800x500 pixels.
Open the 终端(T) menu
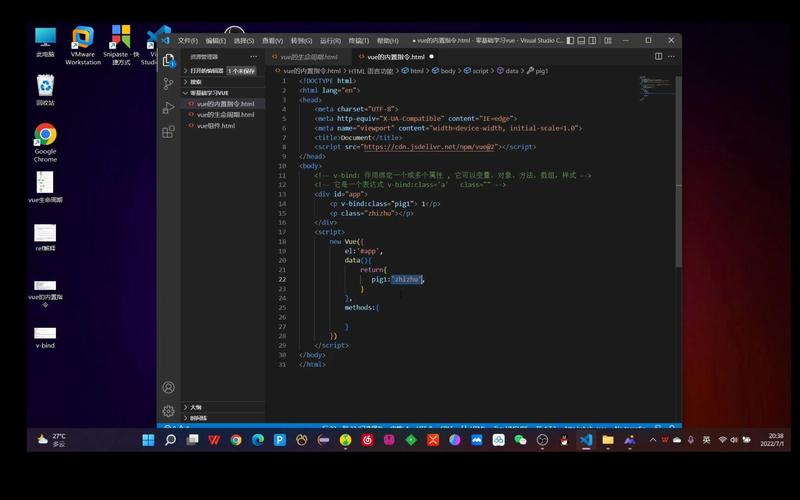tap(359, 41)
